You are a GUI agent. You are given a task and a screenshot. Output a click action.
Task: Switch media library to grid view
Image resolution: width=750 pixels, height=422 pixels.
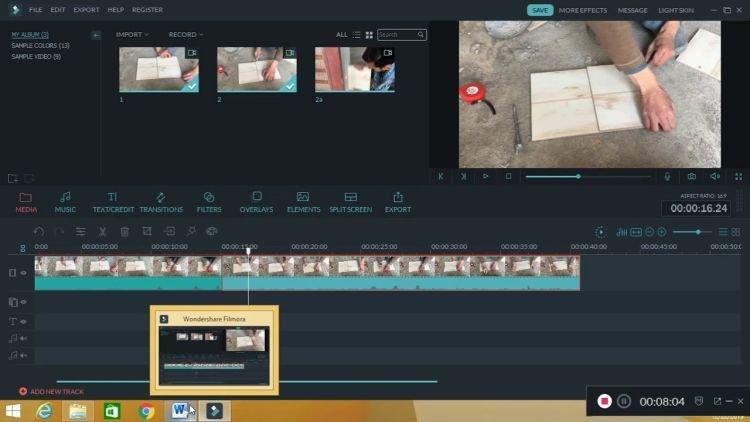(x=369, y=35)
